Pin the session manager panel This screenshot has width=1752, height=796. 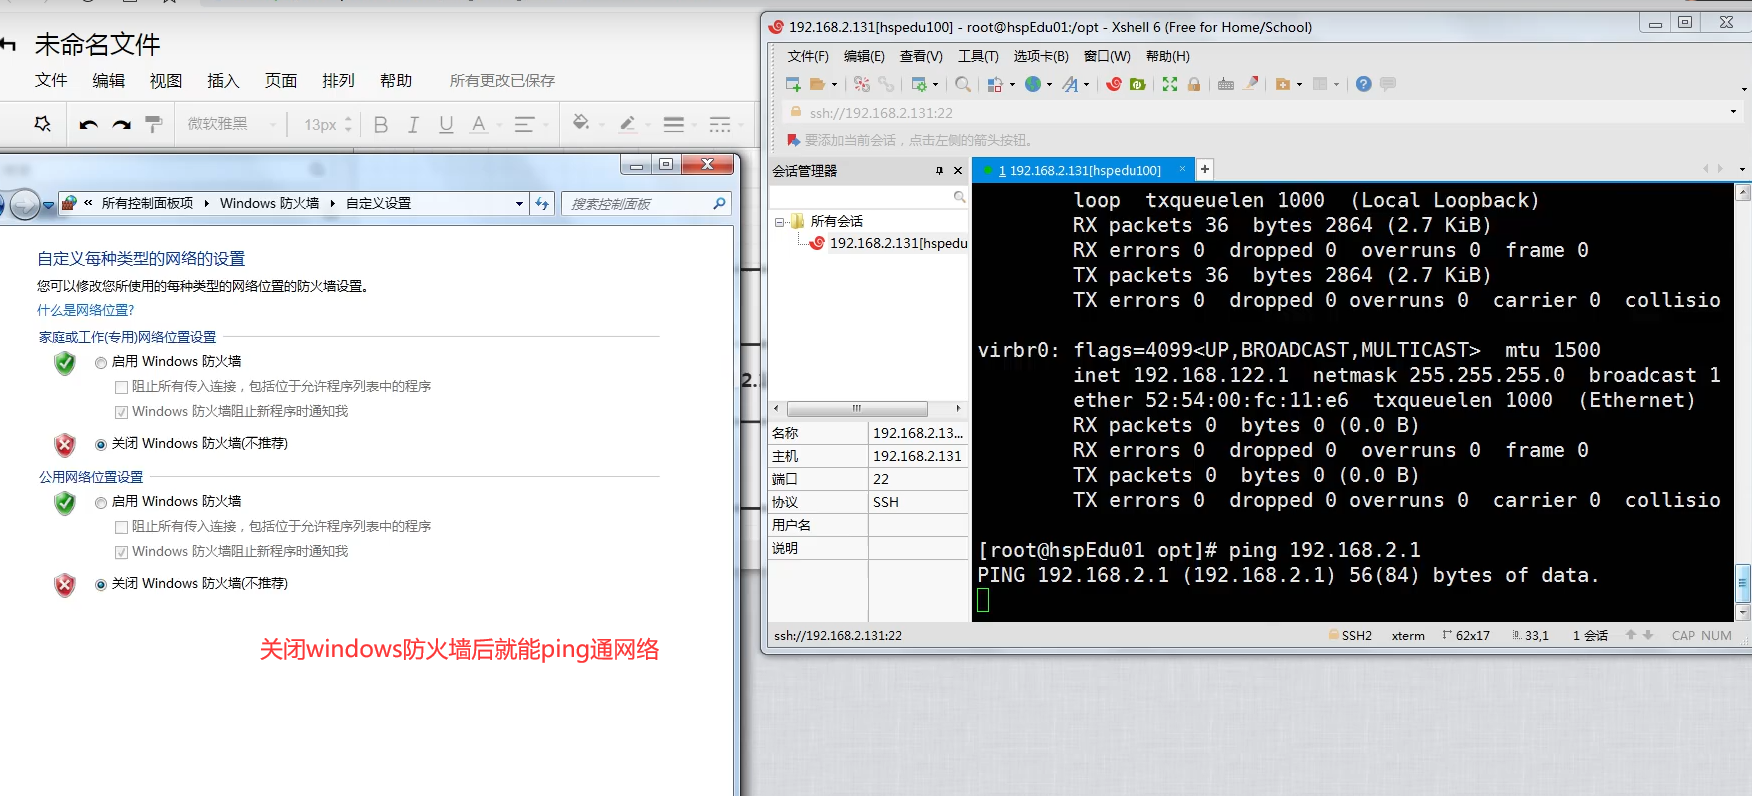(939, 171)
